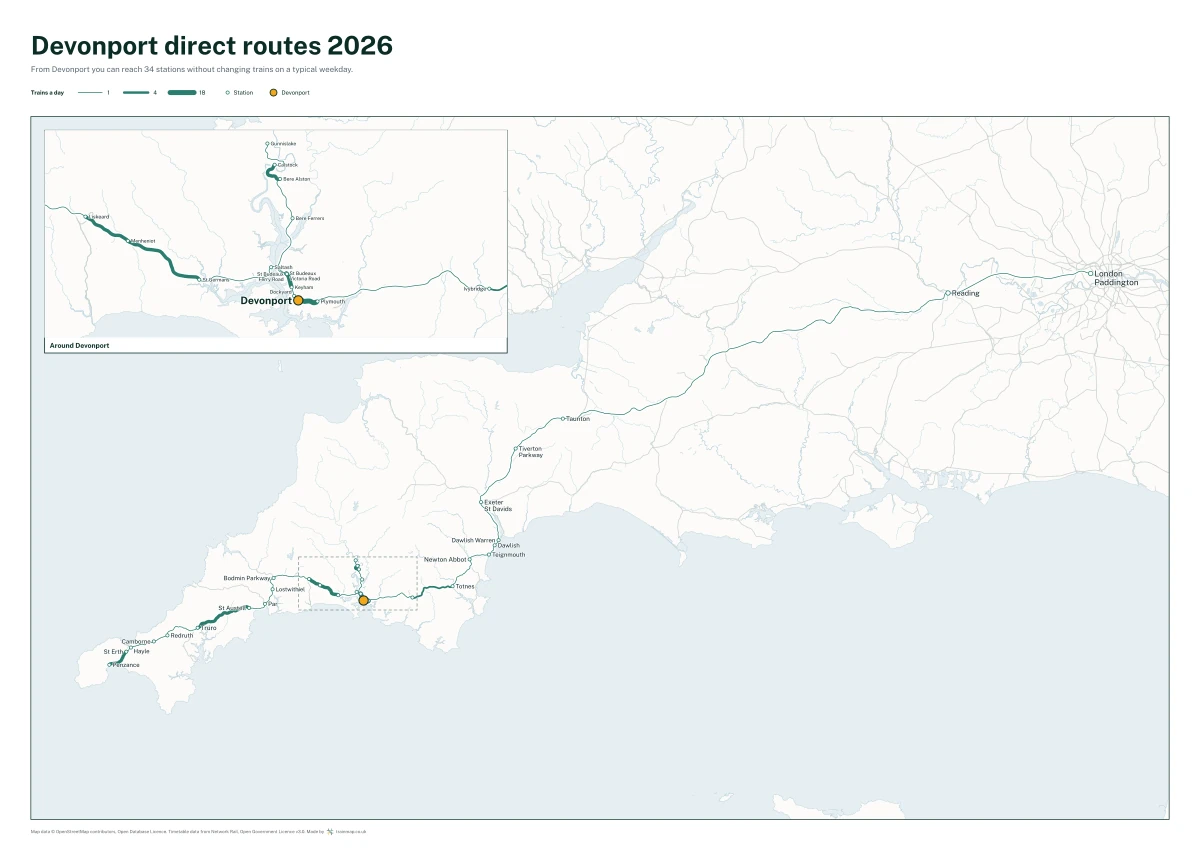
Task: Click the St Erth station label
Action: tap(114, 651)
